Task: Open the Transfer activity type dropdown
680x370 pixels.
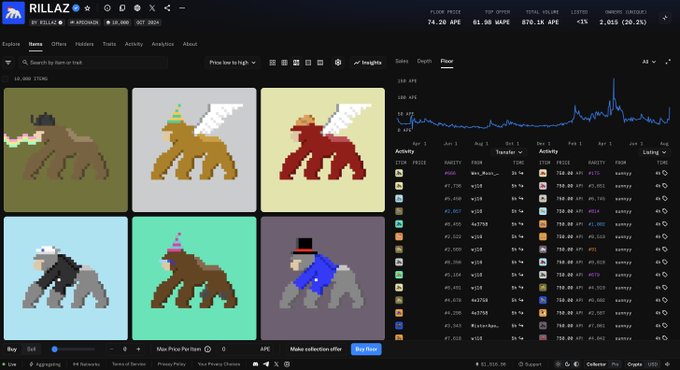Action: (509, 152)
